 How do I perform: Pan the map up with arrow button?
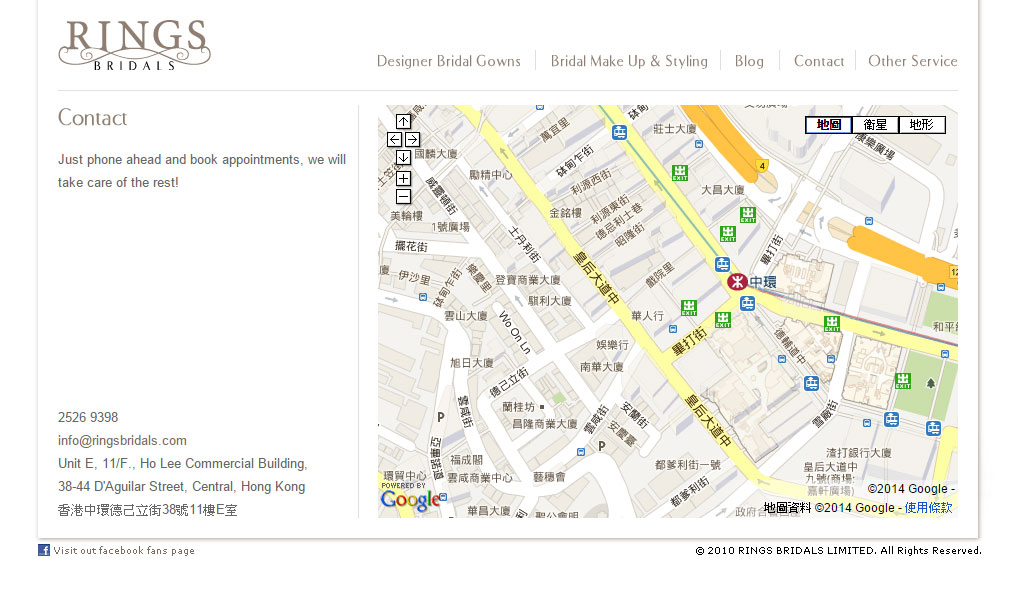click(403, 122)
